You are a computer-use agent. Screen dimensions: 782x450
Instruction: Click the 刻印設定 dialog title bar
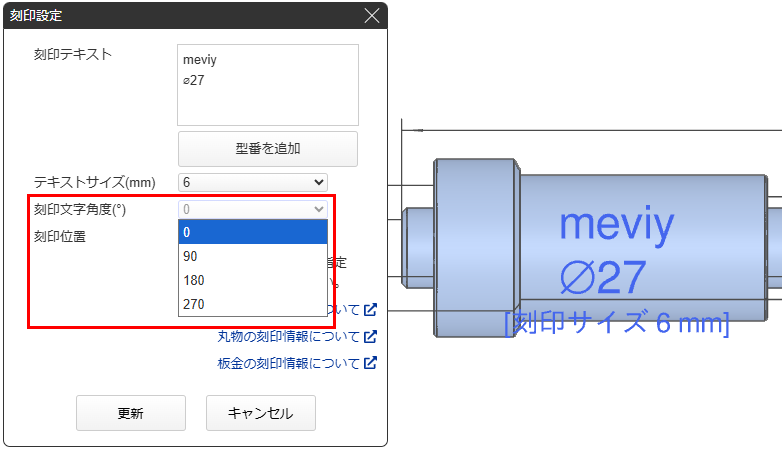click(x=180, y=16)
